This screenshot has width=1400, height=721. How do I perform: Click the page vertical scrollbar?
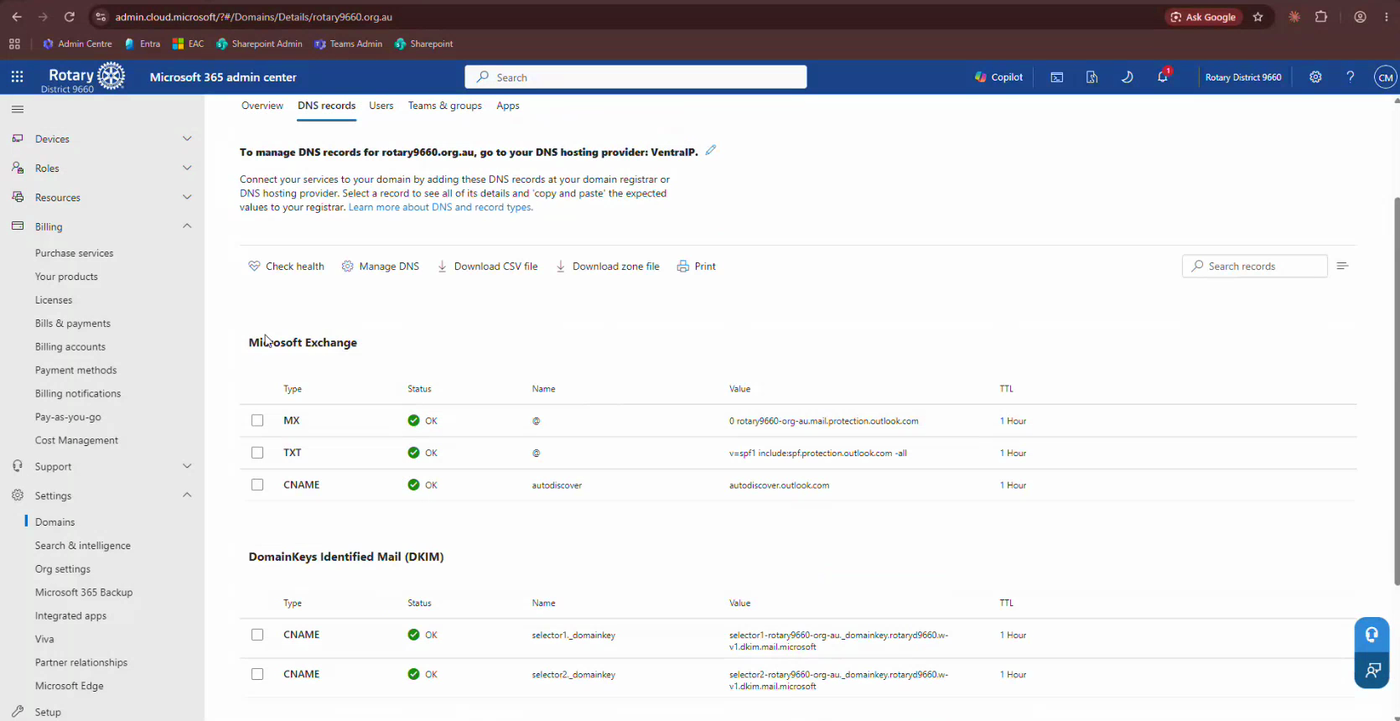tap(1395, 390)
